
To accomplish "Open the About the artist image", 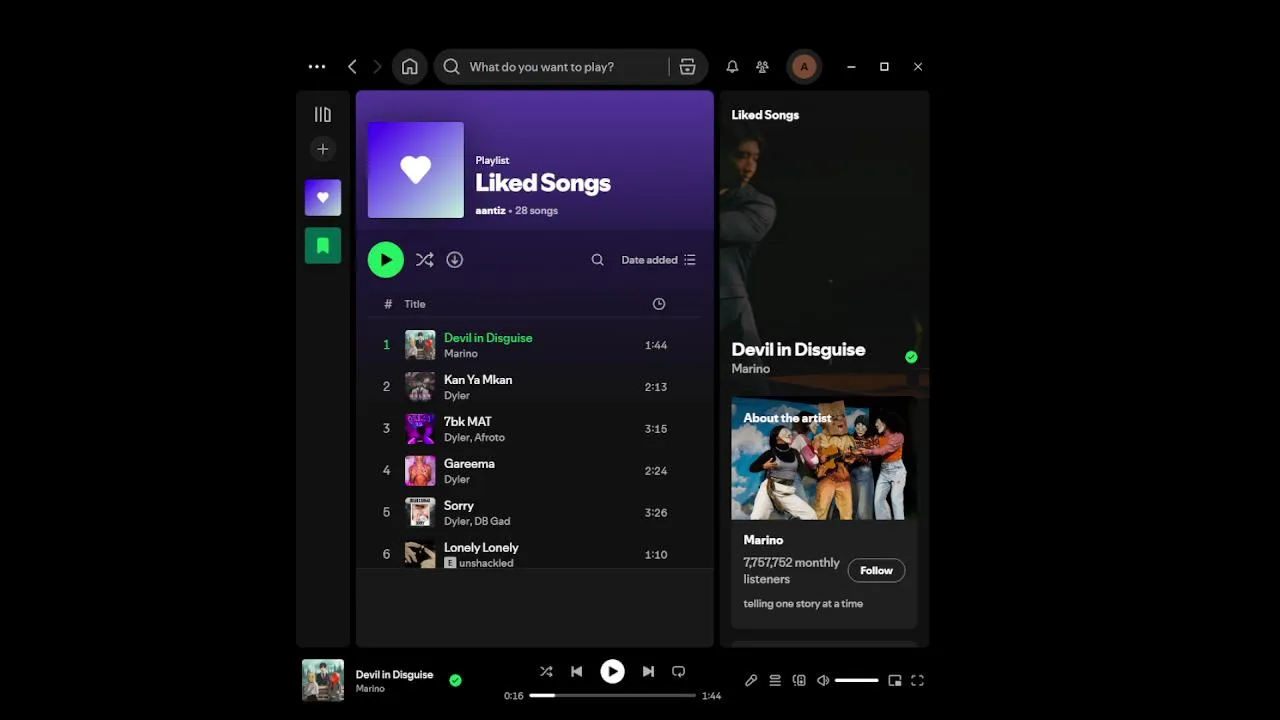I will (x=824, y=459).
